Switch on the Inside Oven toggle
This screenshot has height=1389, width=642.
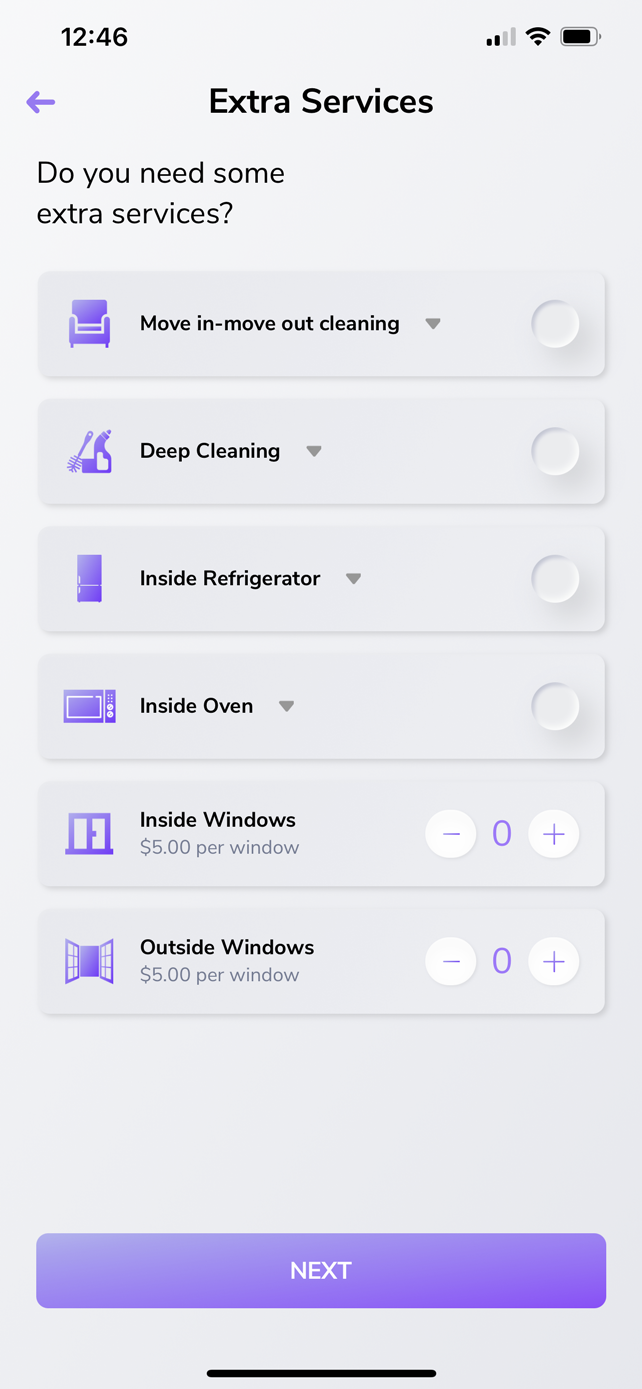(x=555, y=706)
